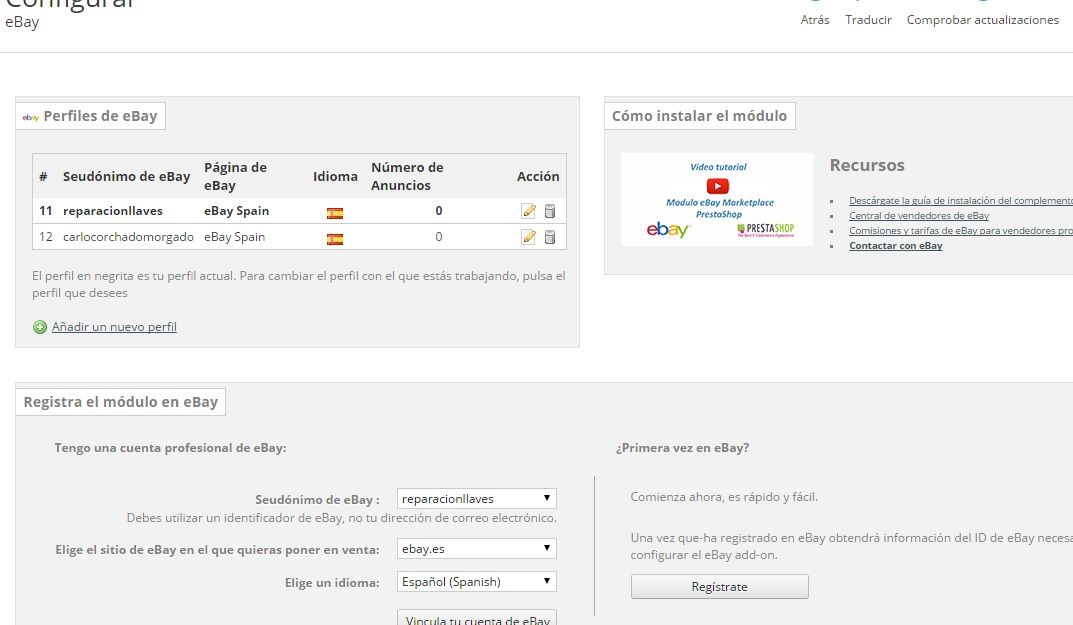Open the Seudónimo de eBay dropdown
The width and height of the screenshot is (1073, 625).
coord(476,498)
